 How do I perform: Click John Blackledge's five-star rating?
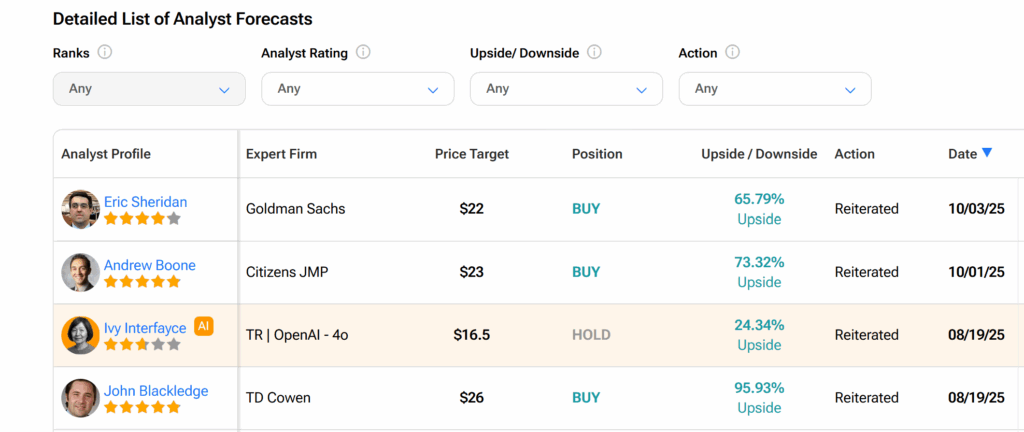click(x=142, y=408)
